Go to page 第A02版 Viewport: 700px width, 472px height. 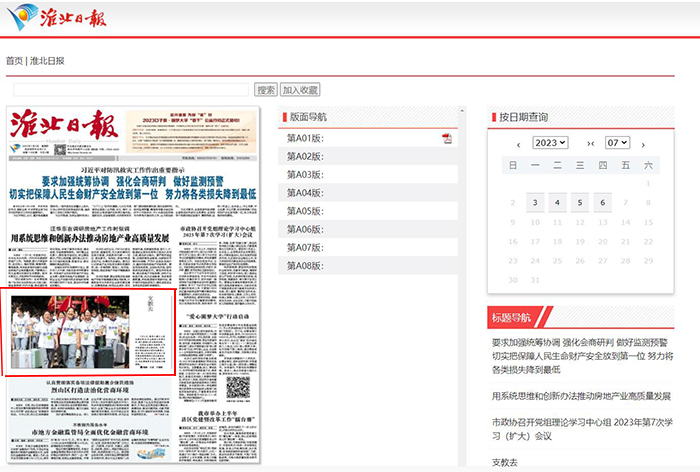(x=304, y=157)
